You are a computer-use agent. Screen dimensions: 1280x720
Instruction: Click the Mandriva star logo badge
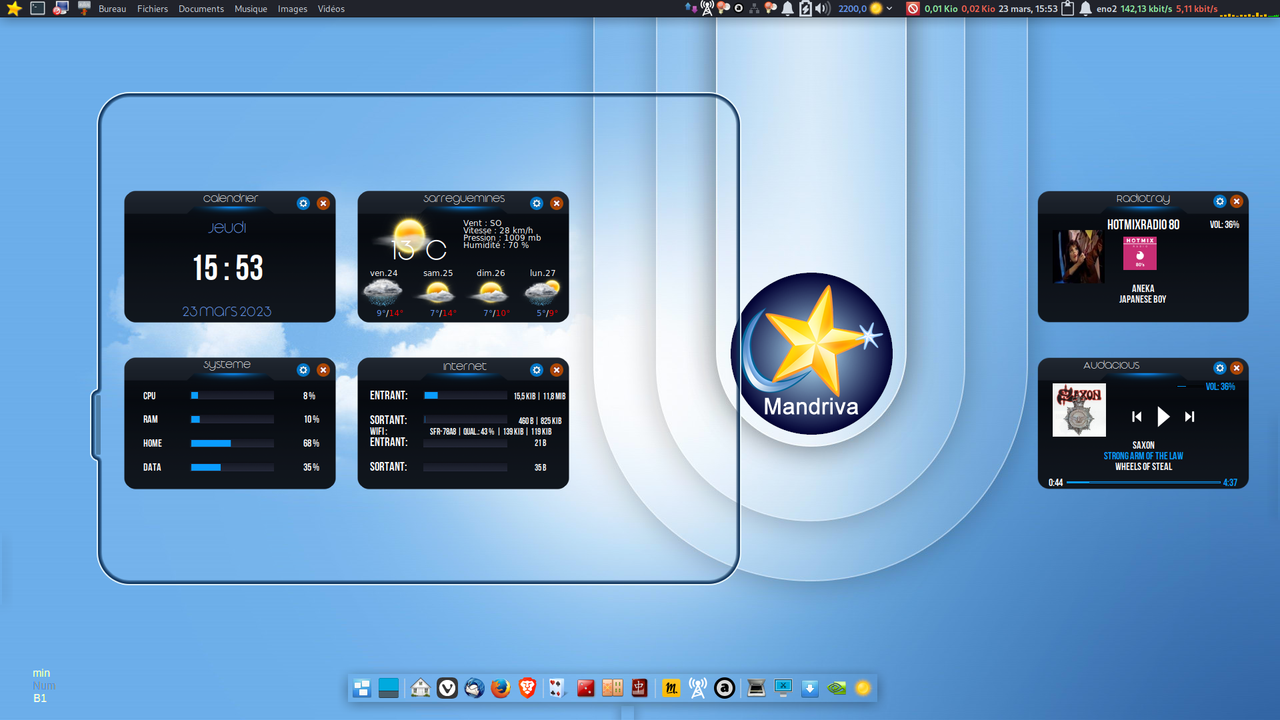(x=811, y=353)
